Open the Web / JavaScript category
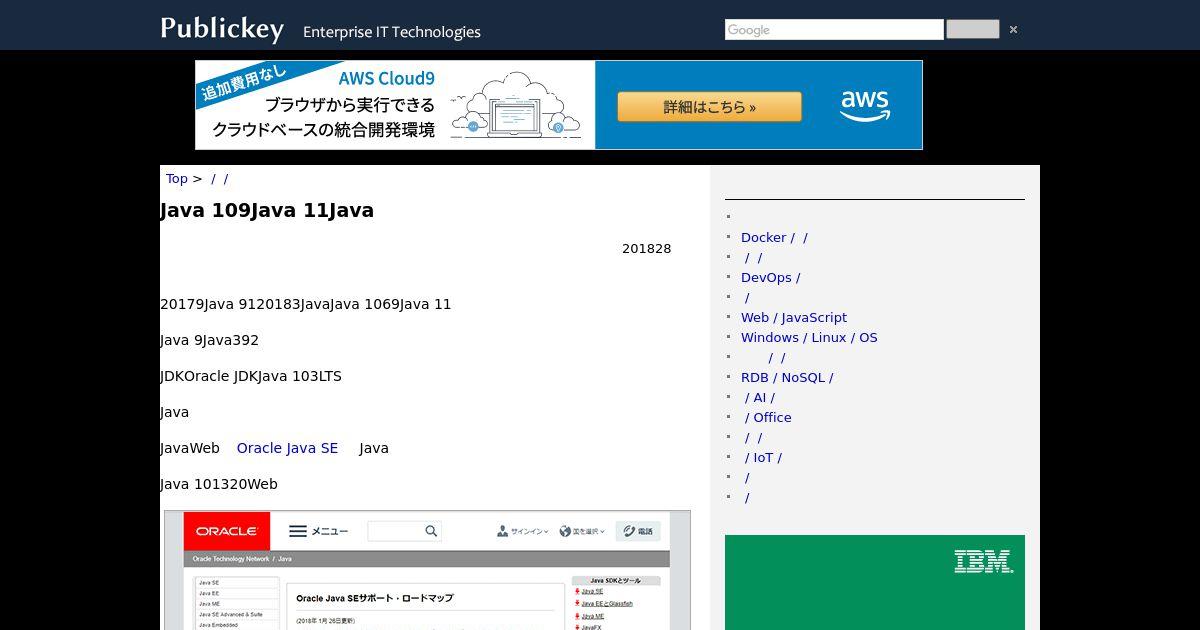The height and width of the screenshot is (630, 1200). pyautogui.click(x=794, y=317)
